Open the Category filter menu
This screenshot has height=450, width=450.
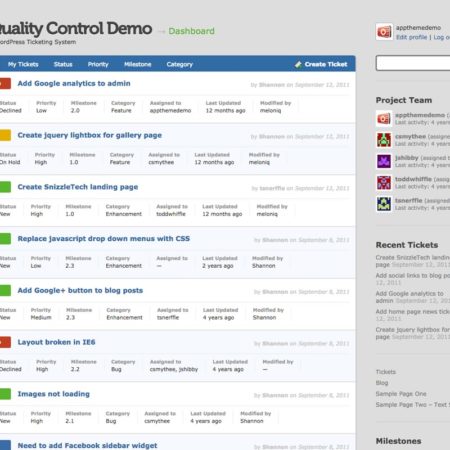[x=180, y=64]
